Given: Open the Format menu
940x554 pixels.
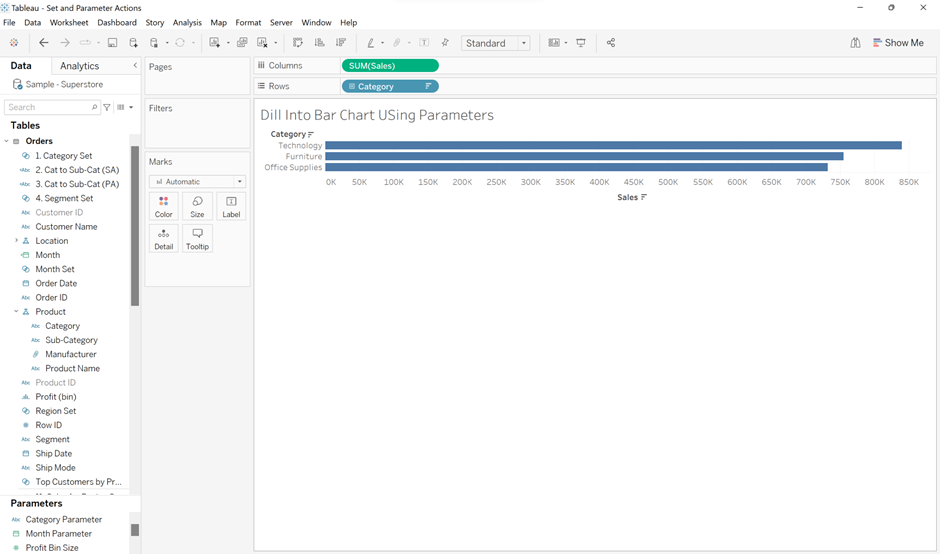Looking at the screenshot, I should 248,22.
